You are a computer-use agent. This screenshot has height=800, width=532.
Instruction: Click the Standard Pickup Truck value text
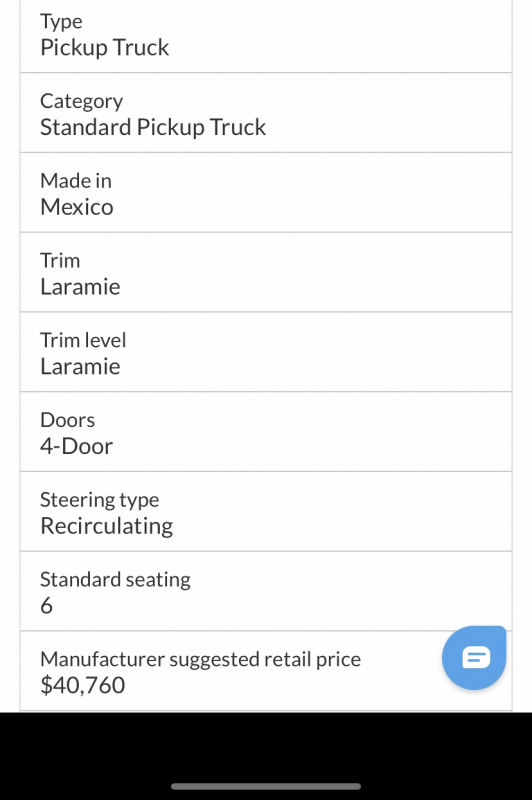pyautogui.click(x=153, y=127)
